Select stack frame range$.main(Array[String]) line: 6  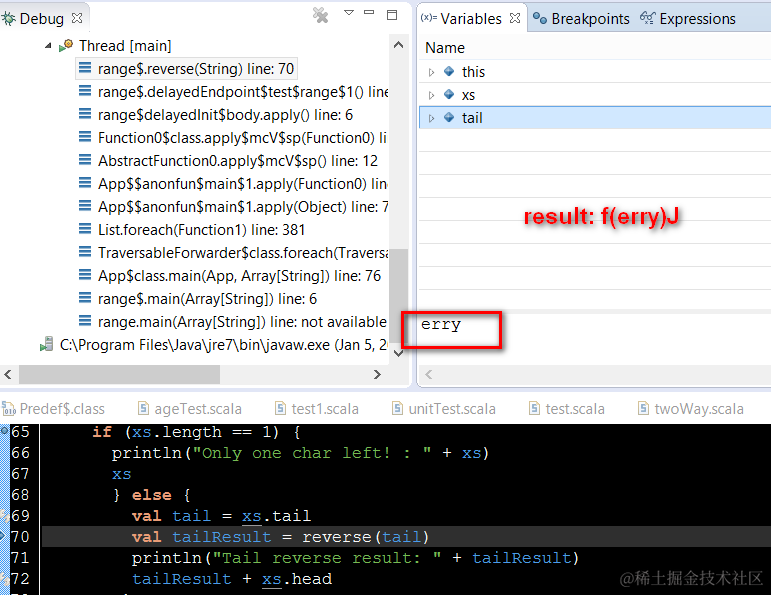tap(207, 299)
